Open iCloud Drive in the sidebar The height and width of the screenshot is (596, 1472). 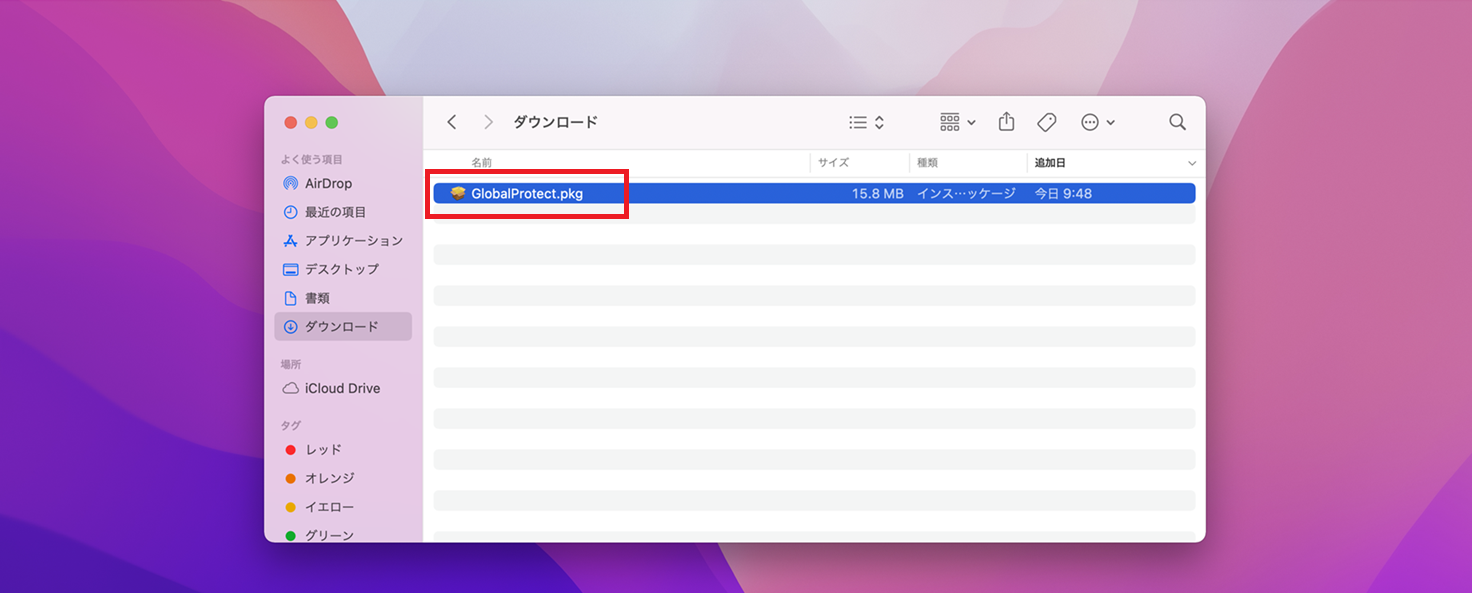343,388
